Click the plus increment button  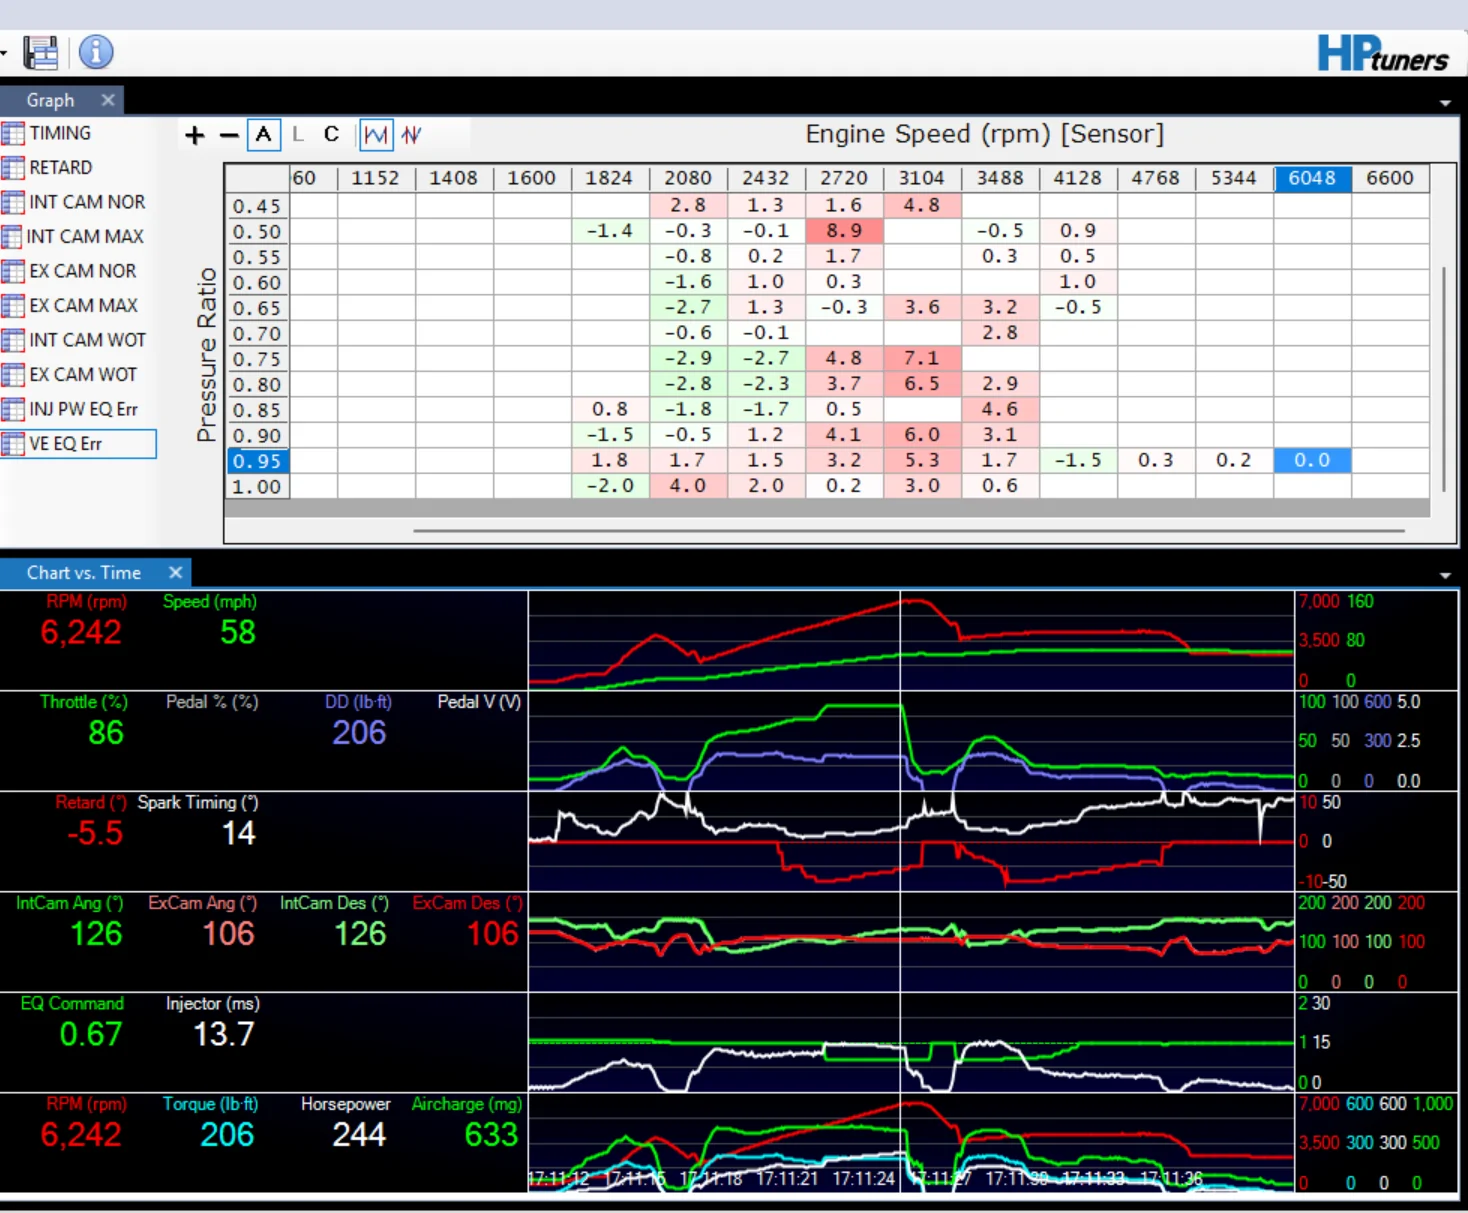point(195,135)
